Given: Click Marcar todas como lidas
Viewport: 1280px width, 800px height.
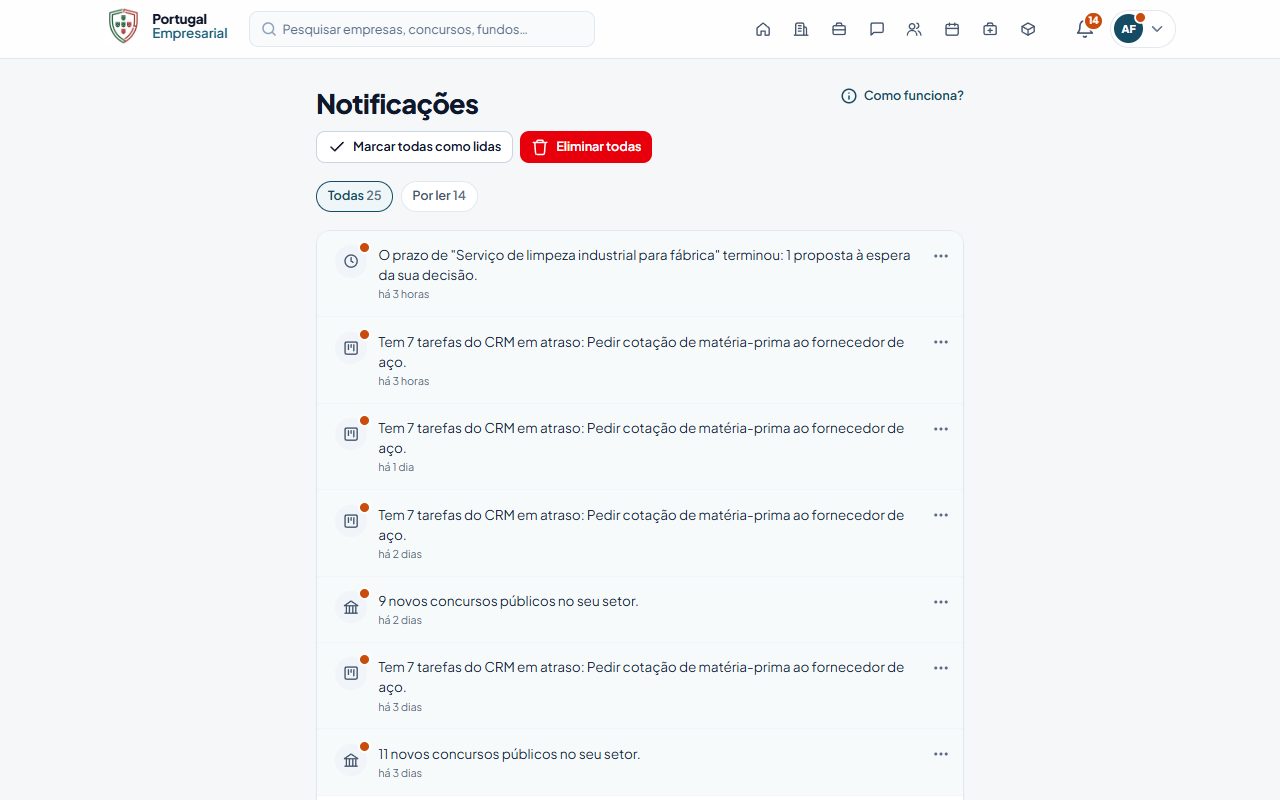Looking at the screenshot, I should click(x=414, y=147).
